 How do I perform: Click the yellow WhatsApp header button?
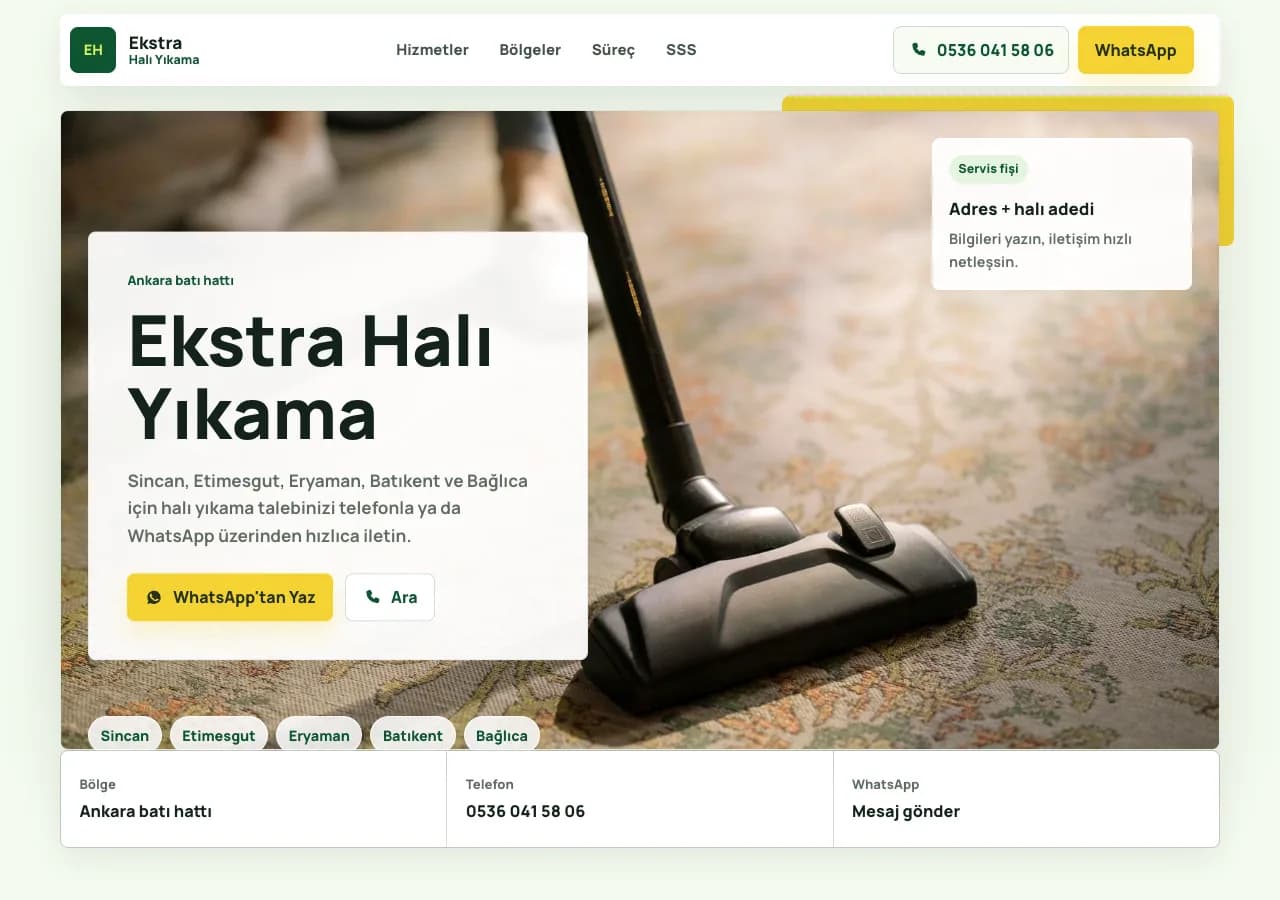point(1136,50)
